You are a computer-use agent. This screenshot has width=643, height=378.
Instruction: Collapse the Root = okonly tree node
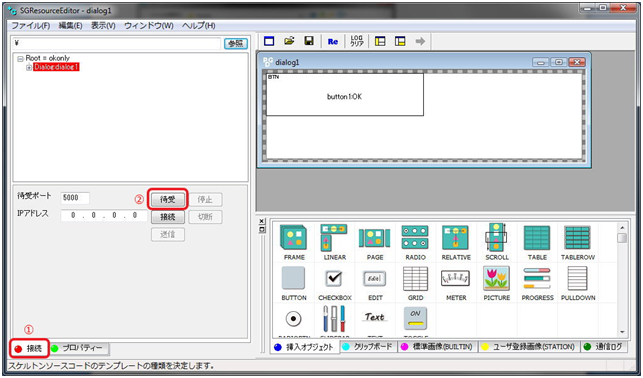[x=20, y=59]
